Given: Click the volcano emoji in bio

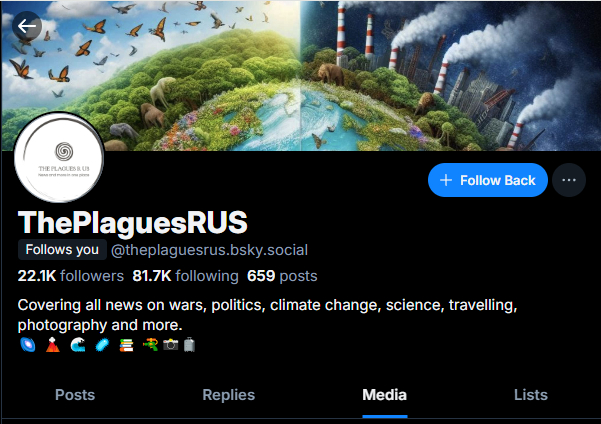Looking at the screenshot, I should [x=53, y=345].
